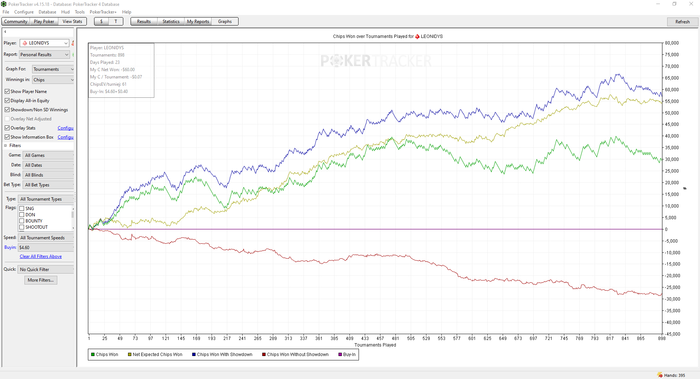The height and width of the screenshot is (379, 700).
Task: Uncheck Showdown/Non SD Winnings
Action: click(x=7, y=109)
